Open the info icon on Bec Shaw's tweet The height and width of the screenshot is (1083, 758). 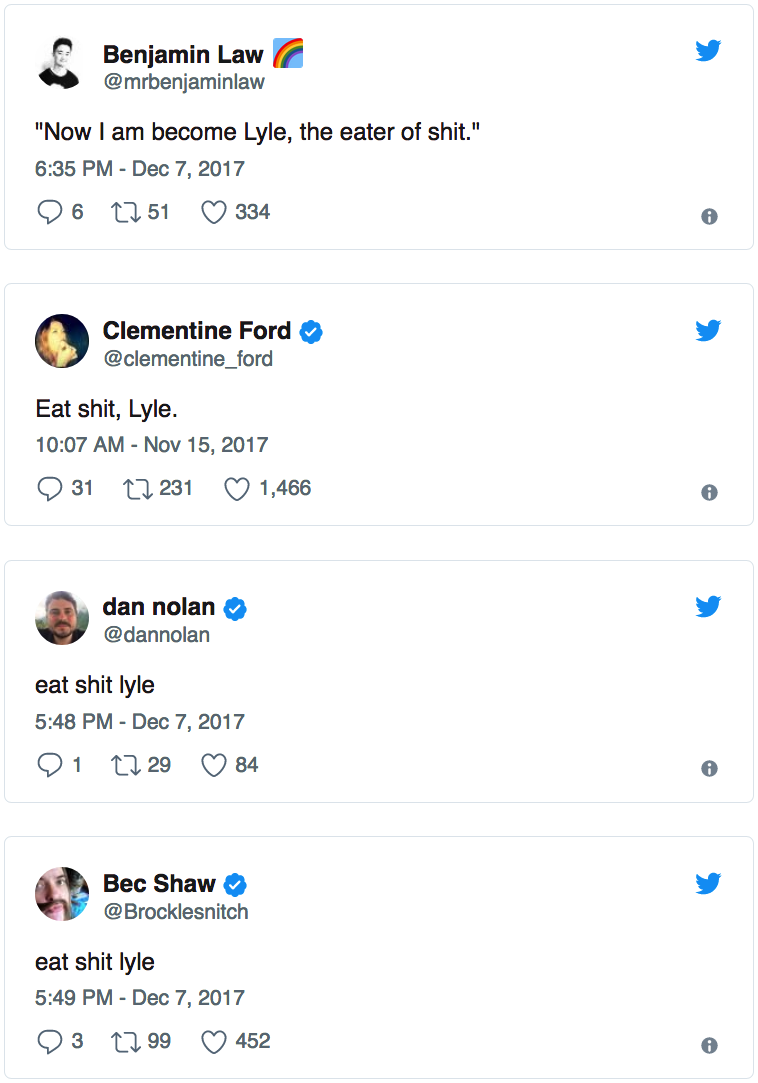click(x=709, y=1045)
